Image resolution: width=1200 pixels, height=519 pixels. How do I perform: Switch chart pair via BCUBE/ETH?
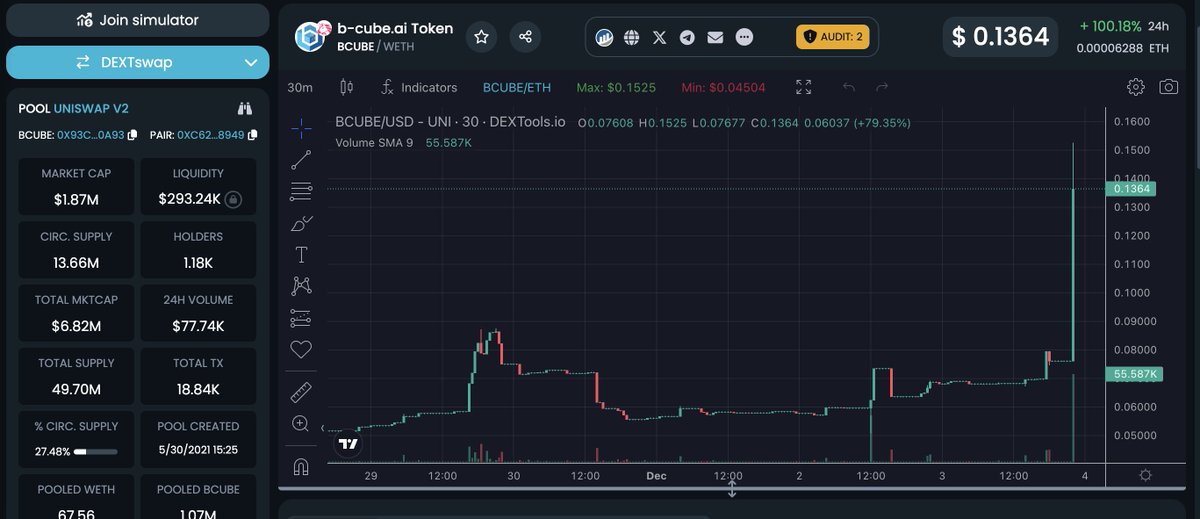(517, 87)
